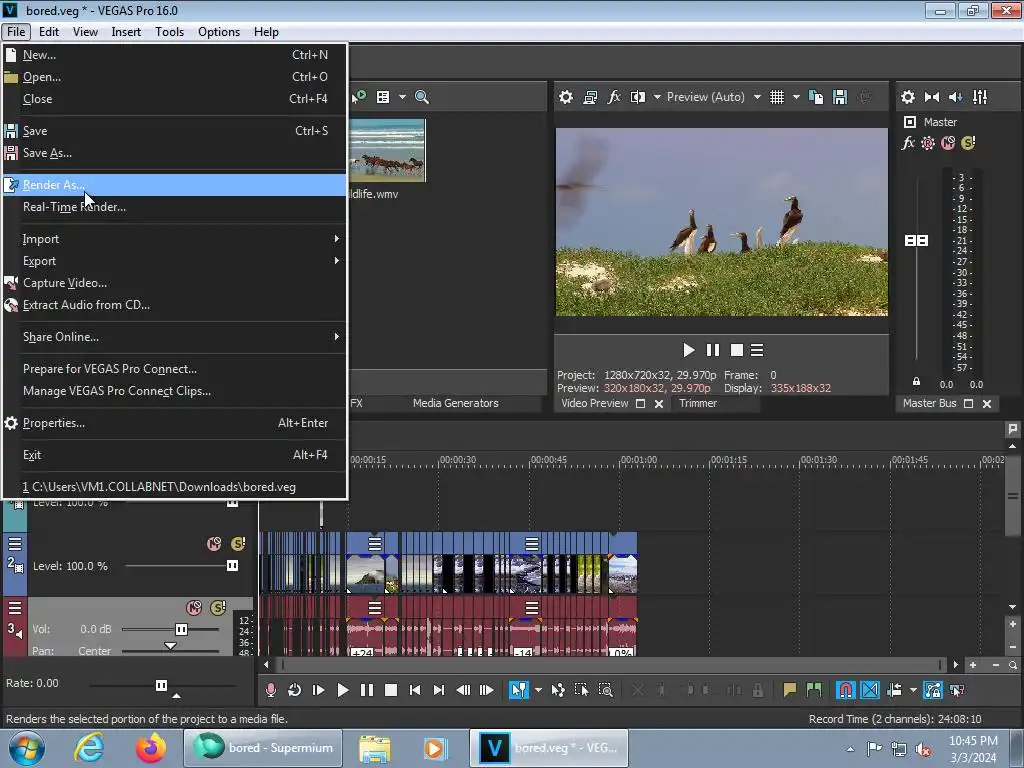Insert a marker using the transport toolbar flag icon
Screen dimensions: 1024x768
(x=790, y=690)
